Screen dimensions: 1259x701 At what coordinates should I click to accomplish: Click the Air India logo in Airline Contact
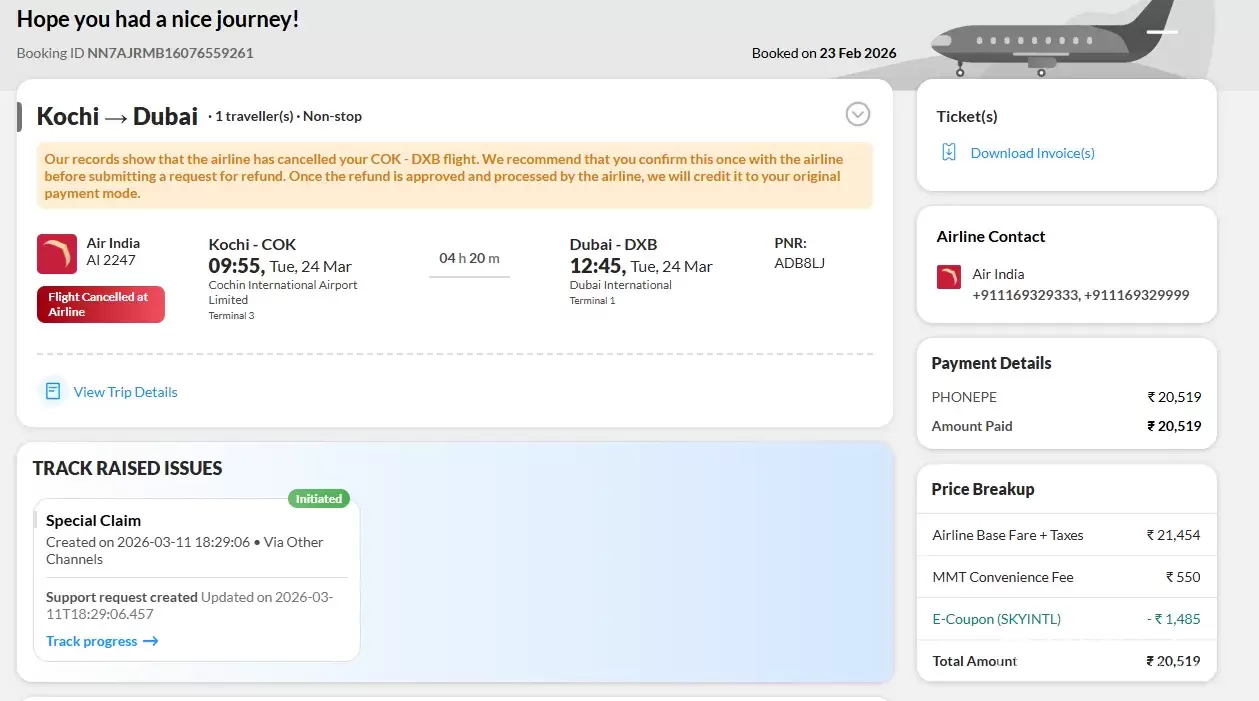click(949, 277)
